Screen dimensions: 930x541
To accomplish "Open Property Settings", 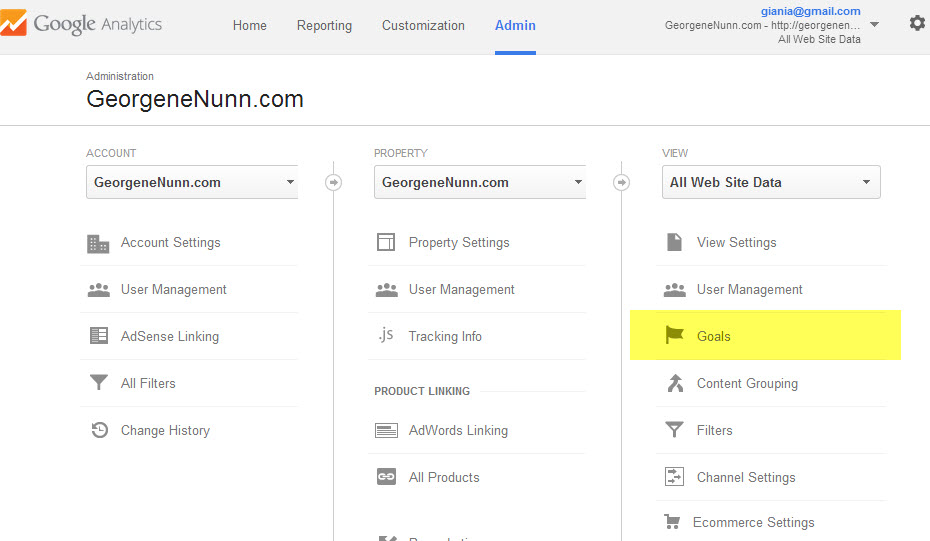I will [459, 243].
